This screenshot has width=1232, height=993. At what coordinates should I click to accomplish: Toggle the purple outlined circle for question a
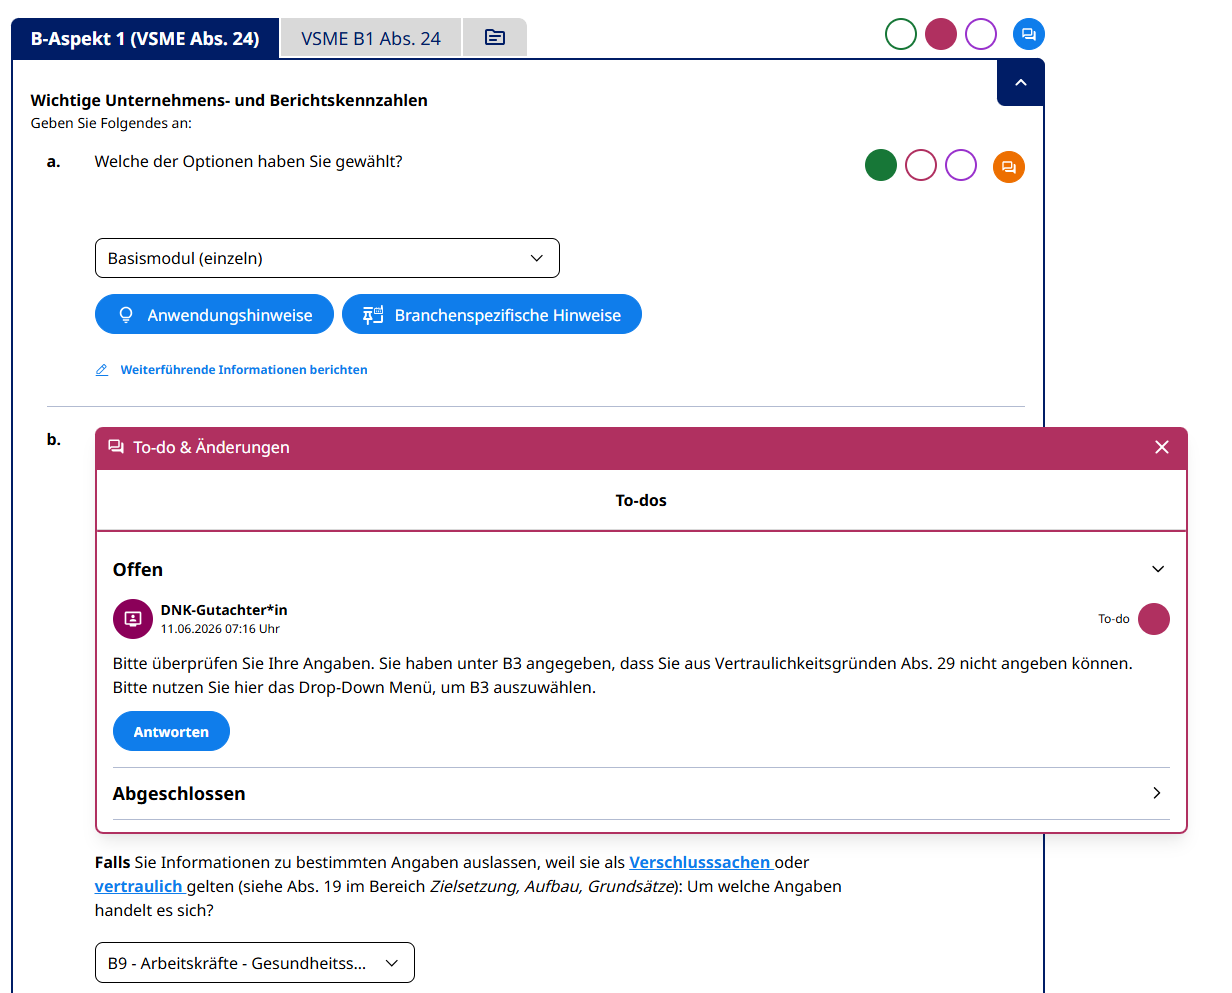point(961,165)
